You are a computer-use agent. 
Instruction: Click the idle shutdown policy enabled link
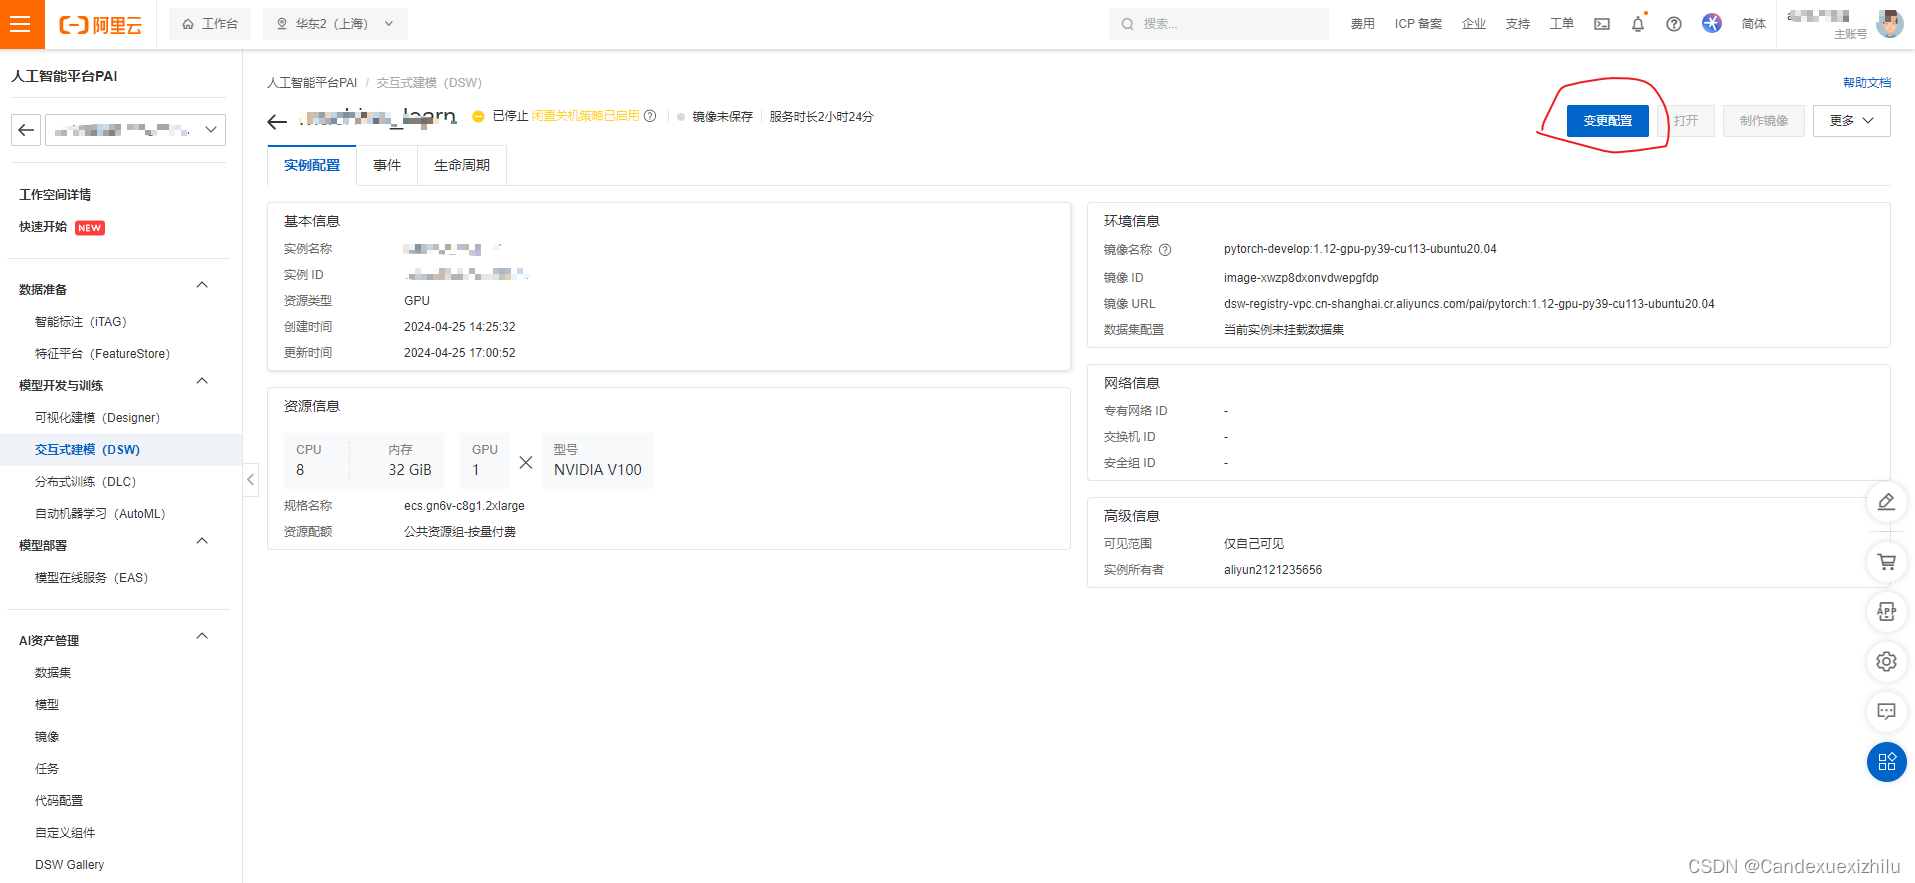[x=585, y=116]
